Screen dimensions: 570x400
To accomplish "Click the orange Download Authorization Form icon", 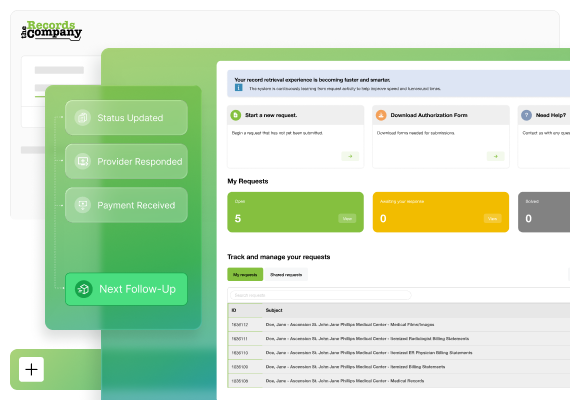I will coord(381,115).
